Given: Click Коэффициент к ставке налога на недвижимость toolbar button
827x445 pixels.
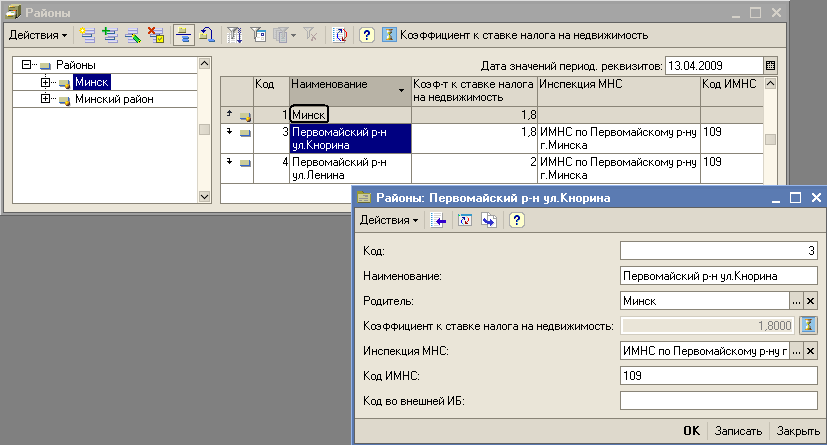Looking at the screenshot, I should point(516,35).
